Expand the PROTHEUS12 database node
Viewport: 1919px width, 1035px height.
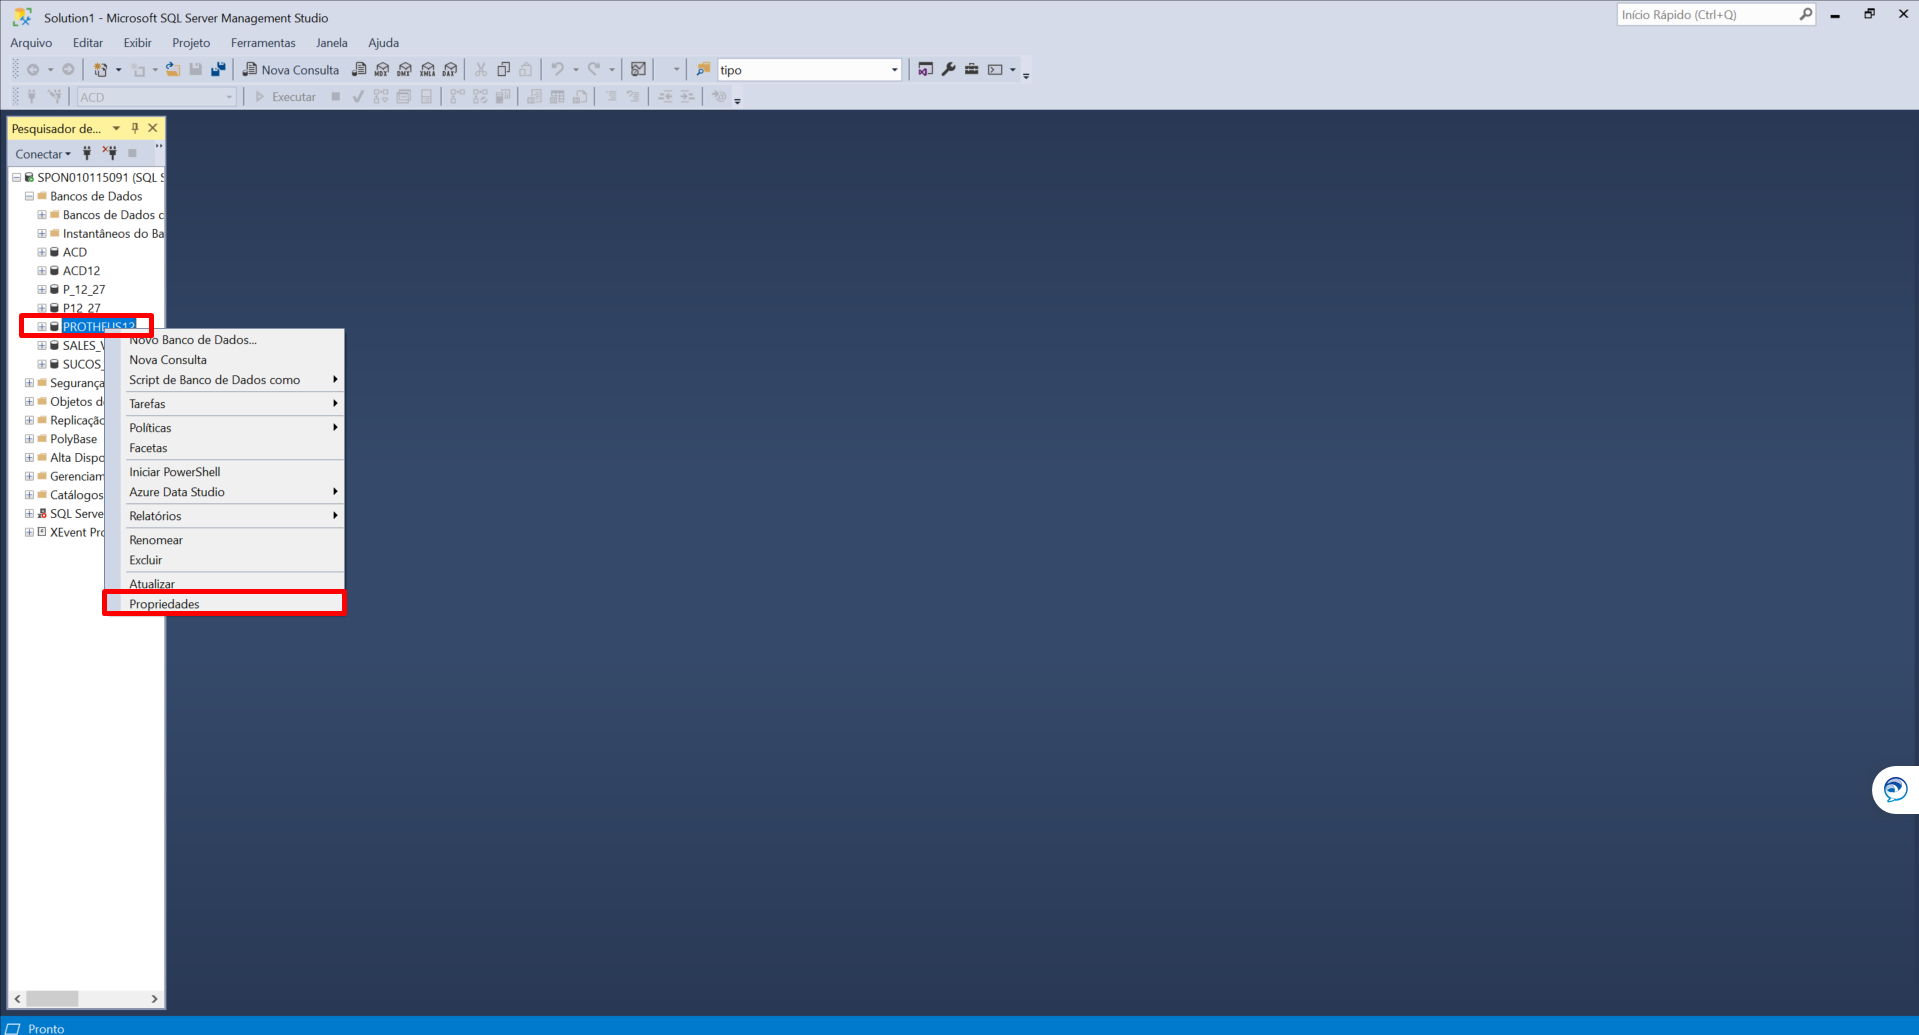[x=42, y=327]
